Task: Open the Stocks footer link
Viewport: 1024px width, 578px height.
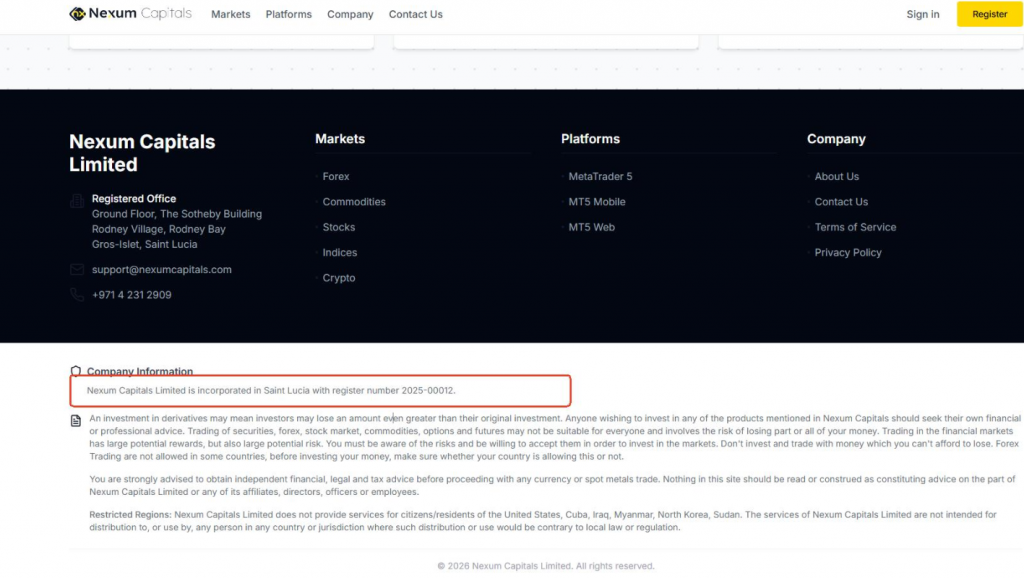Action: tap(339, 227)
